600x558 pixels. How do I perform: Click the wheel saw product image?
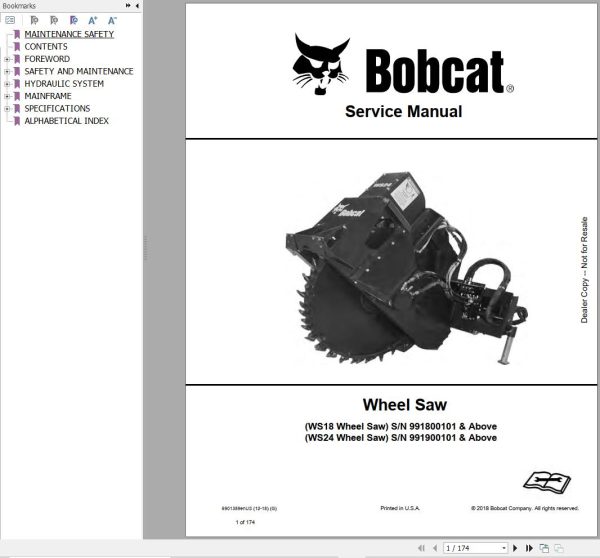[x=406, y=268]
